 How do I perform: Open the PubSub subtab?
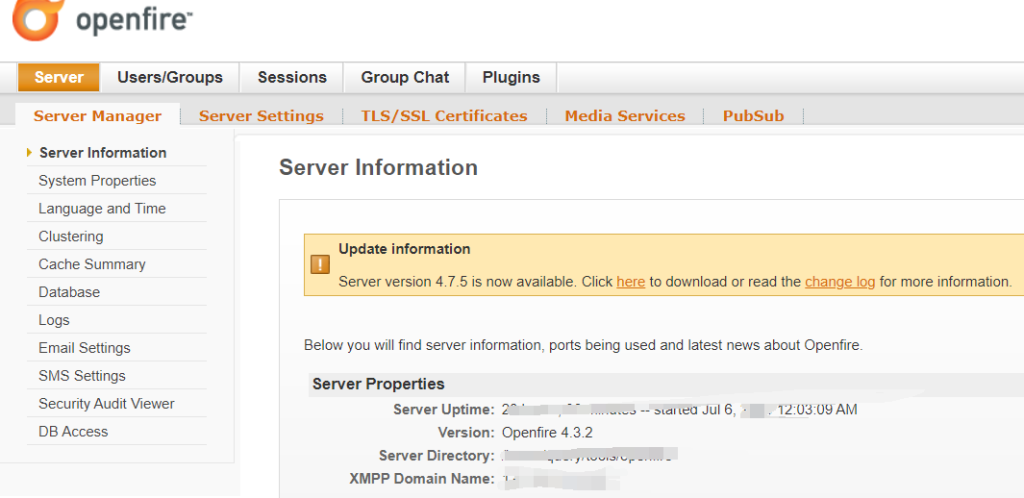[x=753, y=116]
